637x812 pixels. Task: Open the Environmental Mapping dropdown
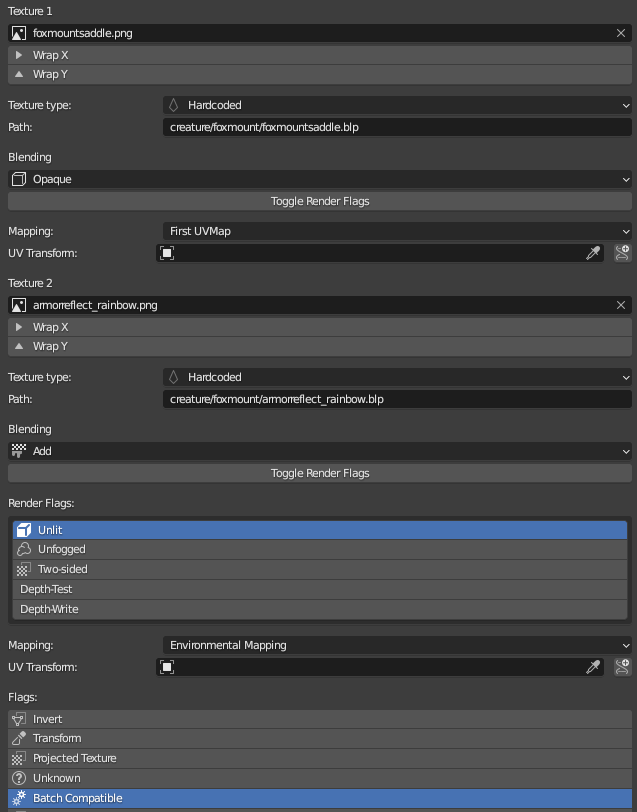[x=397, y=645]
